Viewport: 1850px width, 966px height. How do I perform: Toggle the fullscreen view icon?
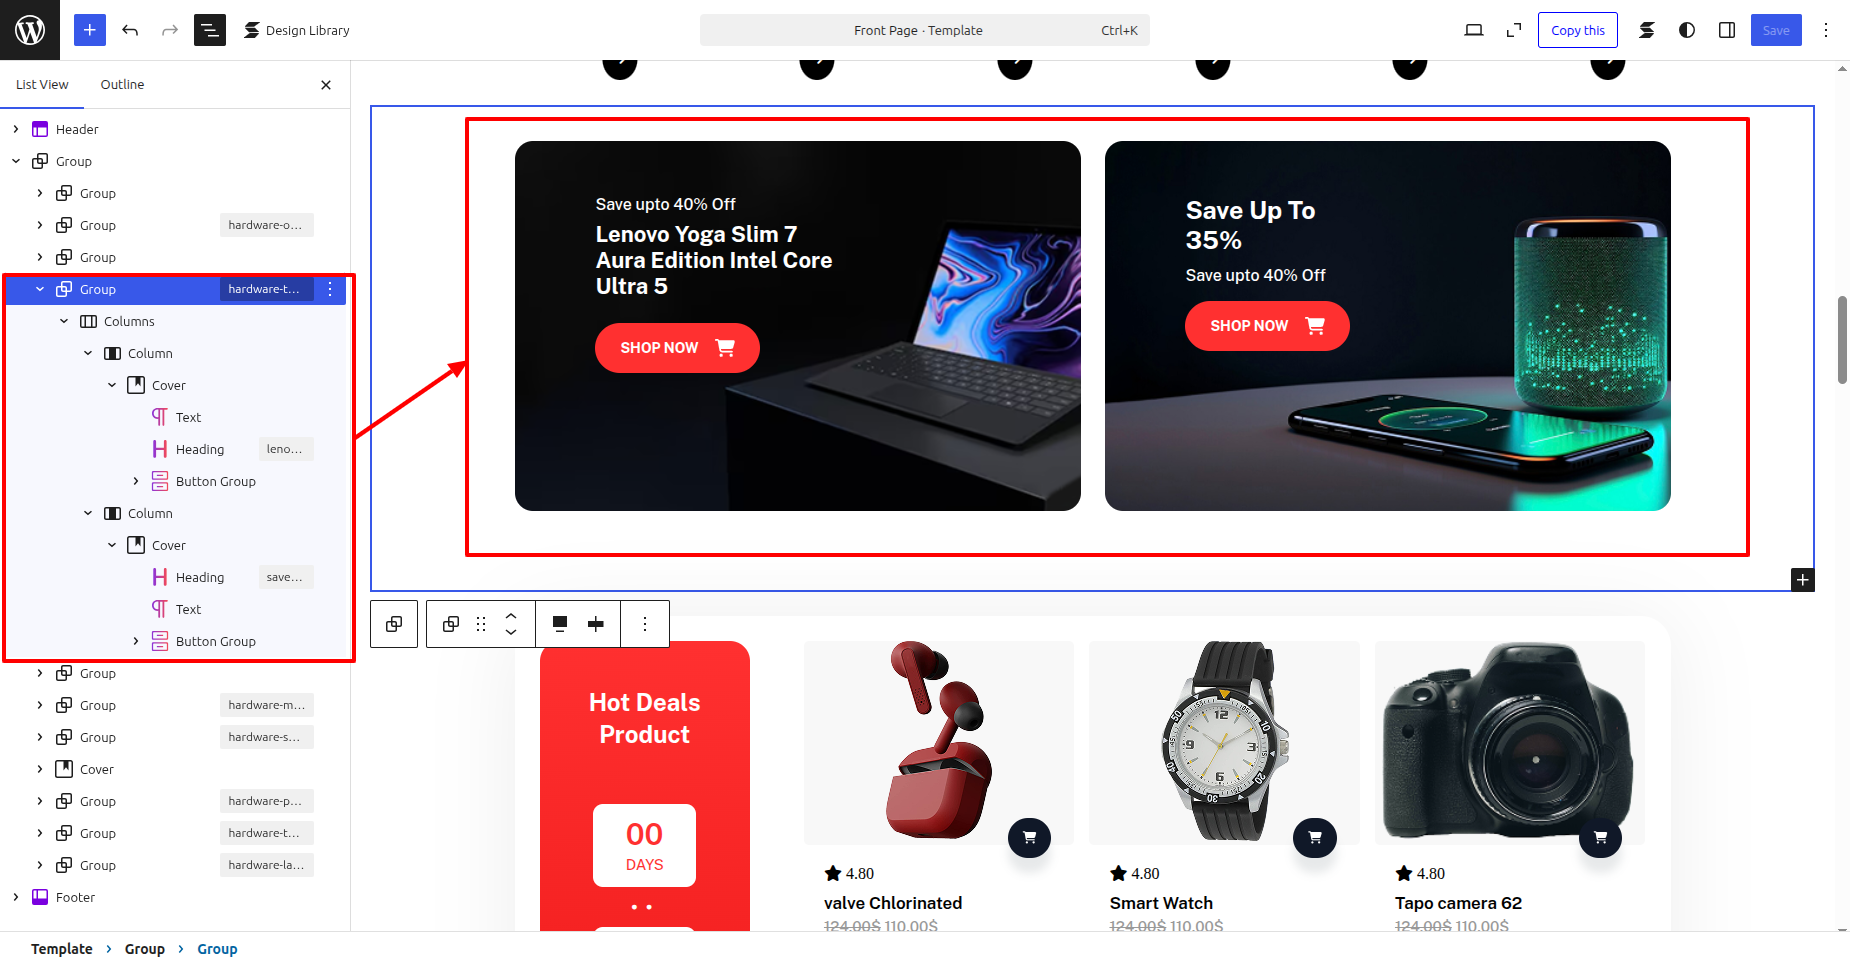(1514, 30)
